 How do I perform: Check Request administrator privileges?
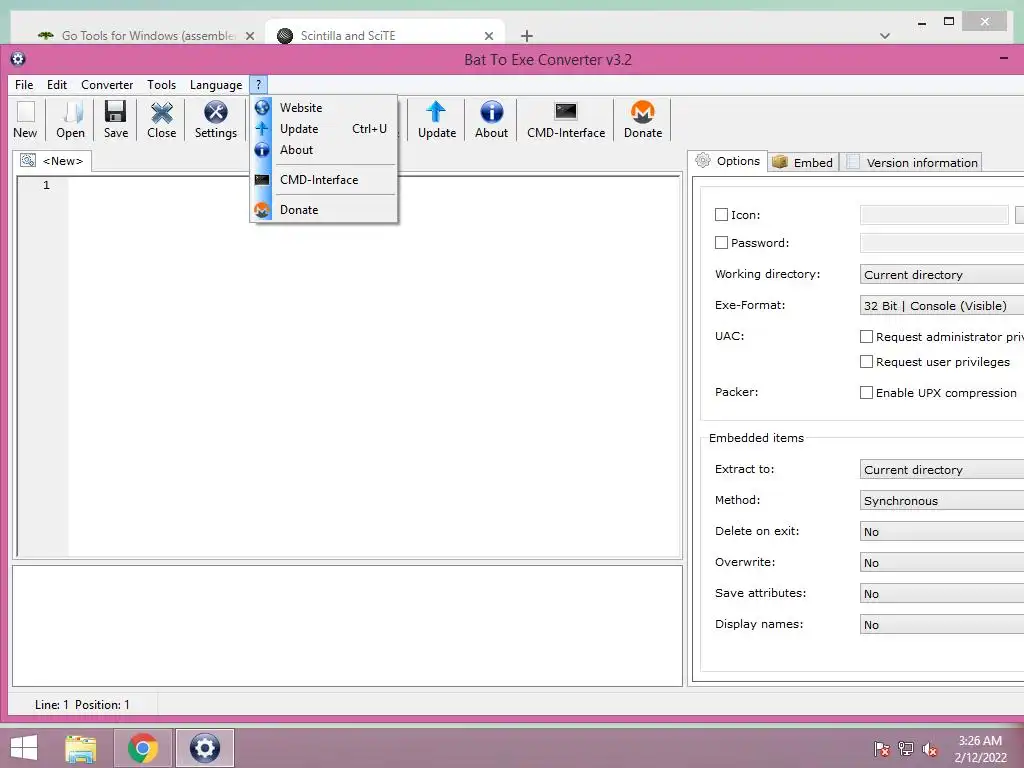click(866, 336)
